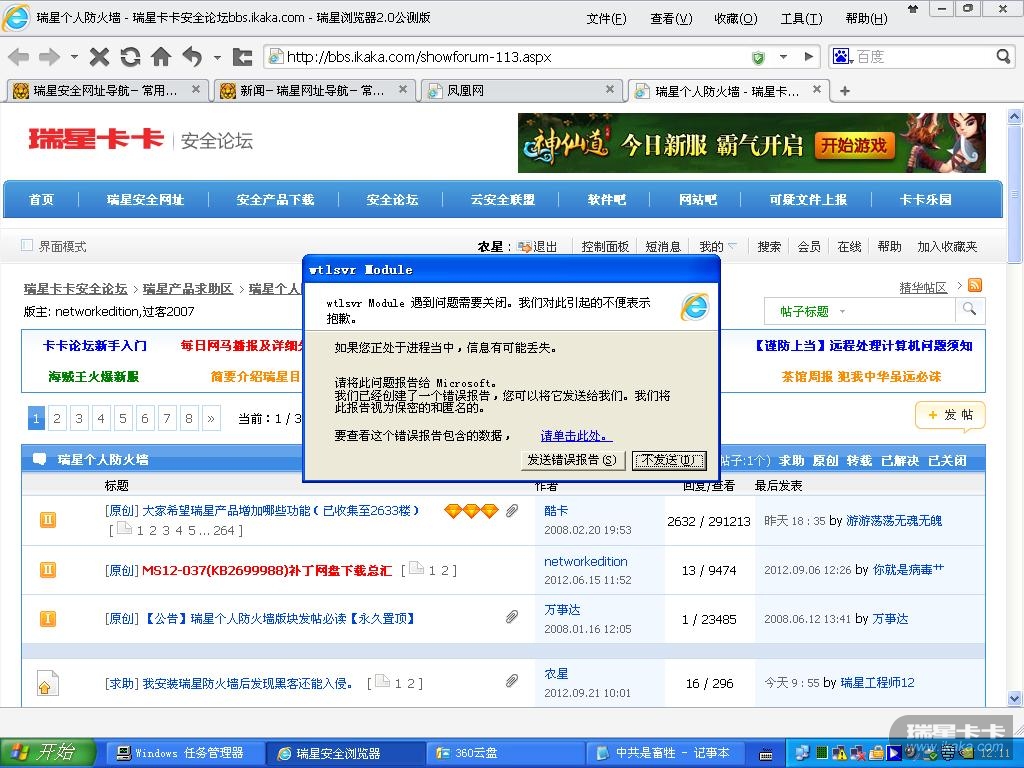Open the 文件(F) menu
1024x768 pixels.
606,19
